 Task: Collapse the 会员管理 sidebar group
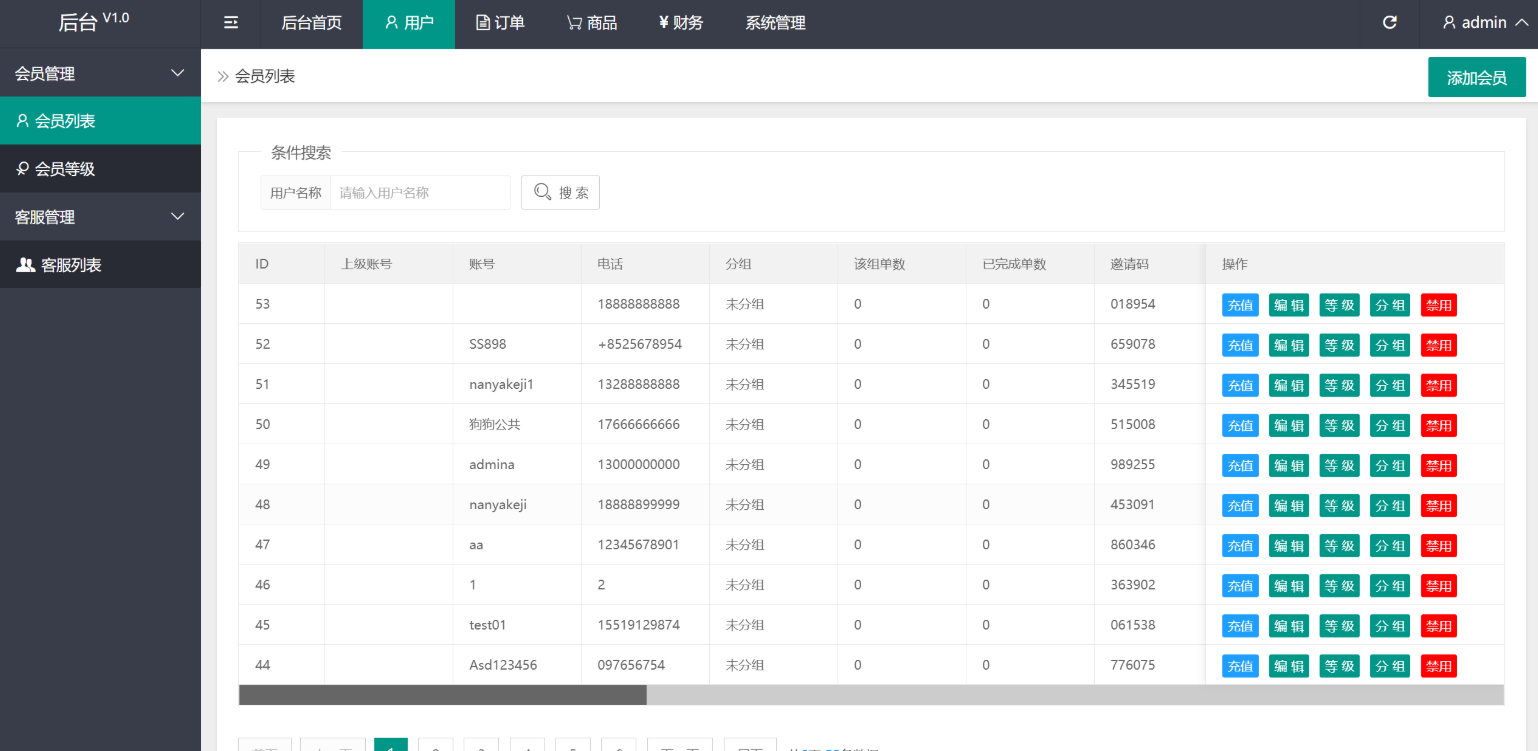100,73
